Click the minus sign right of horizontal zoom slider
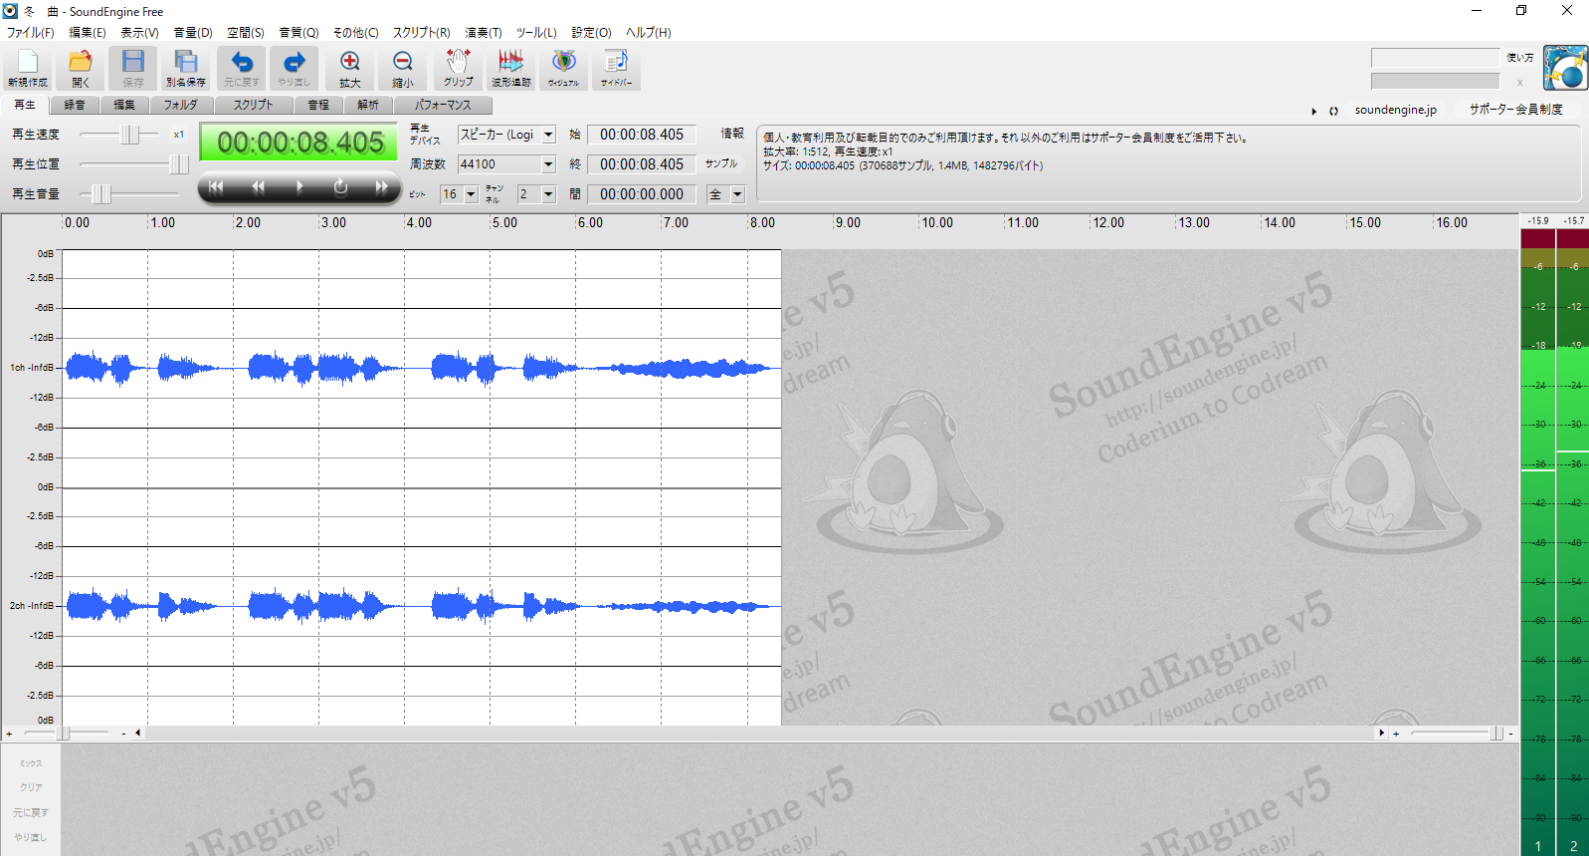 [124, 733]
